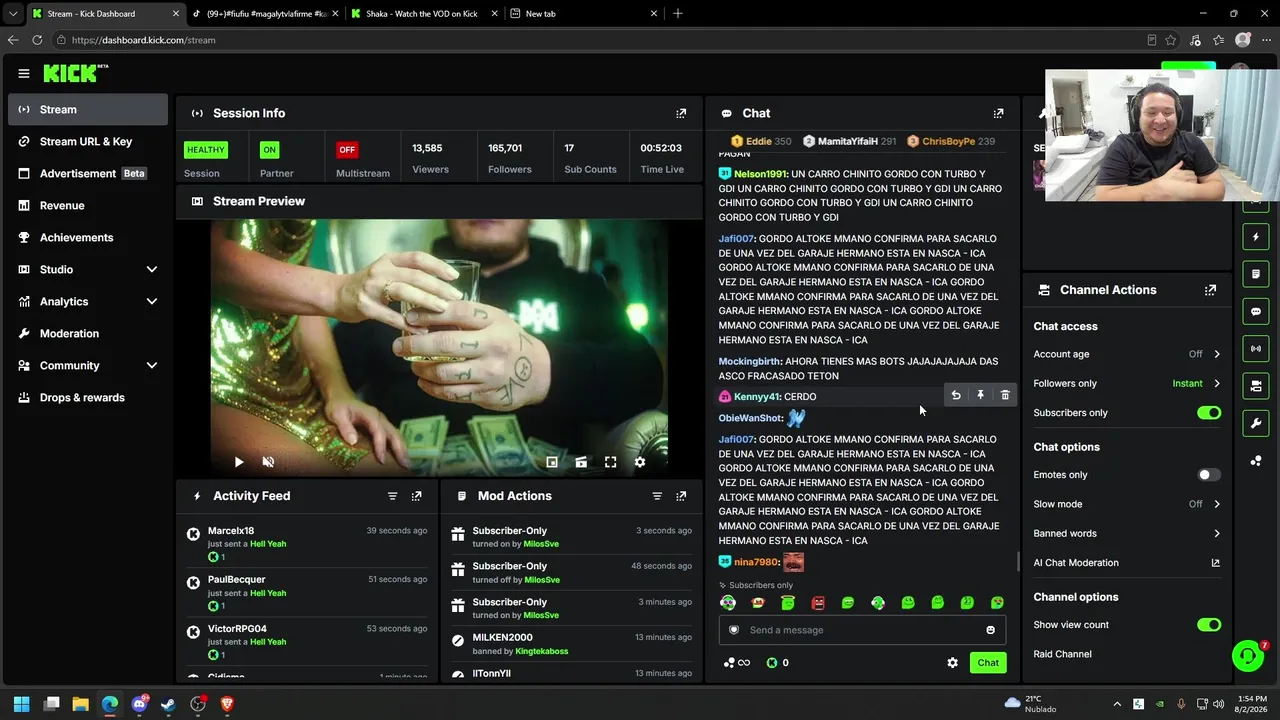Click the document widget icon in right rail
This screenshot has width=1280, height=720.
[x=1257, y=274]
